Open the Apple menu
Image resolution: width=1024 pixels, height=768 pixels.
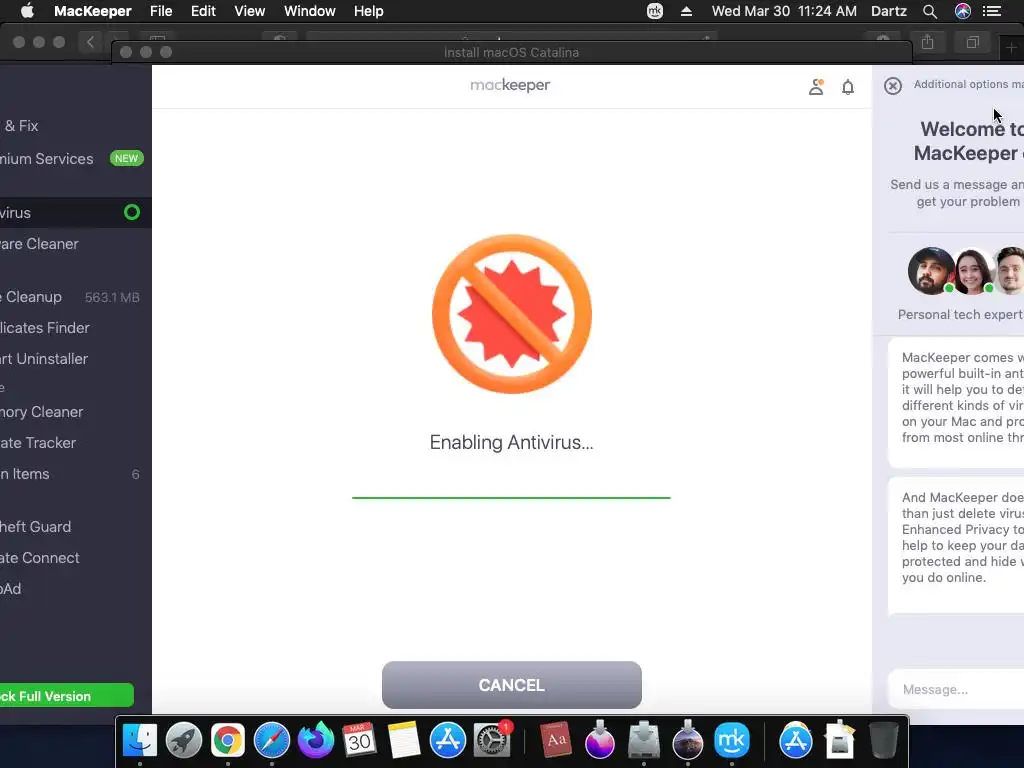[27, 11]
